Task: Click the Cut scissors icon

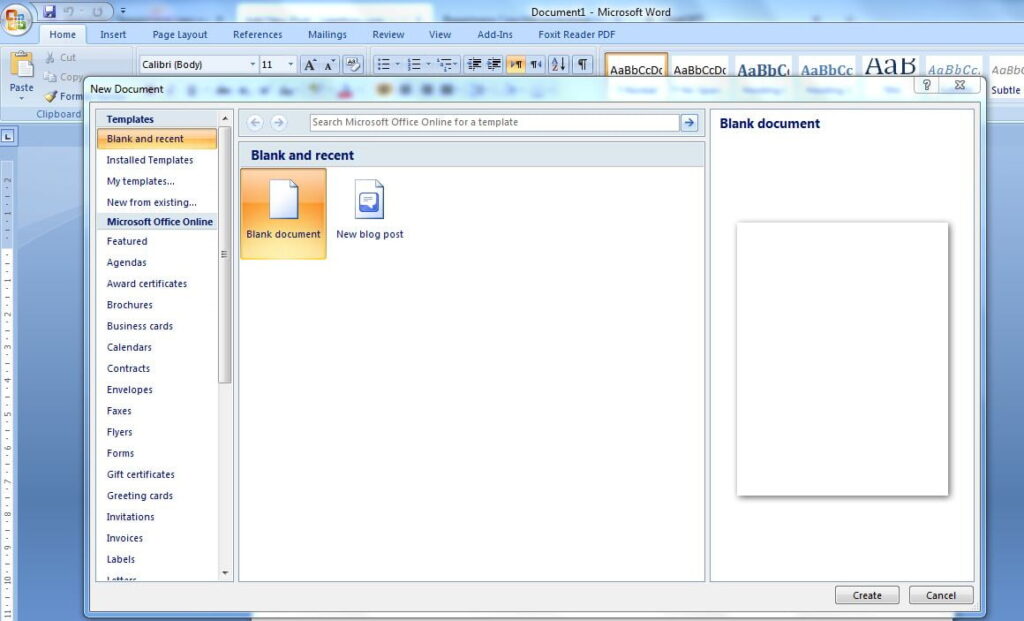Action: click(50, 57)
